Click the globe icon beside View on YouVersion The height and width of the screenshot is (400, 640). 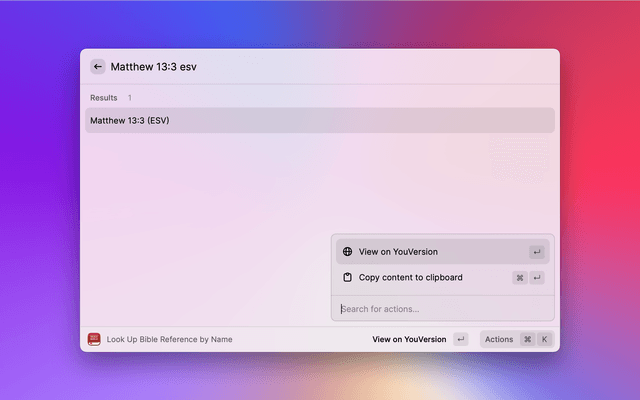pyautogui.click(x=347, y=252)
